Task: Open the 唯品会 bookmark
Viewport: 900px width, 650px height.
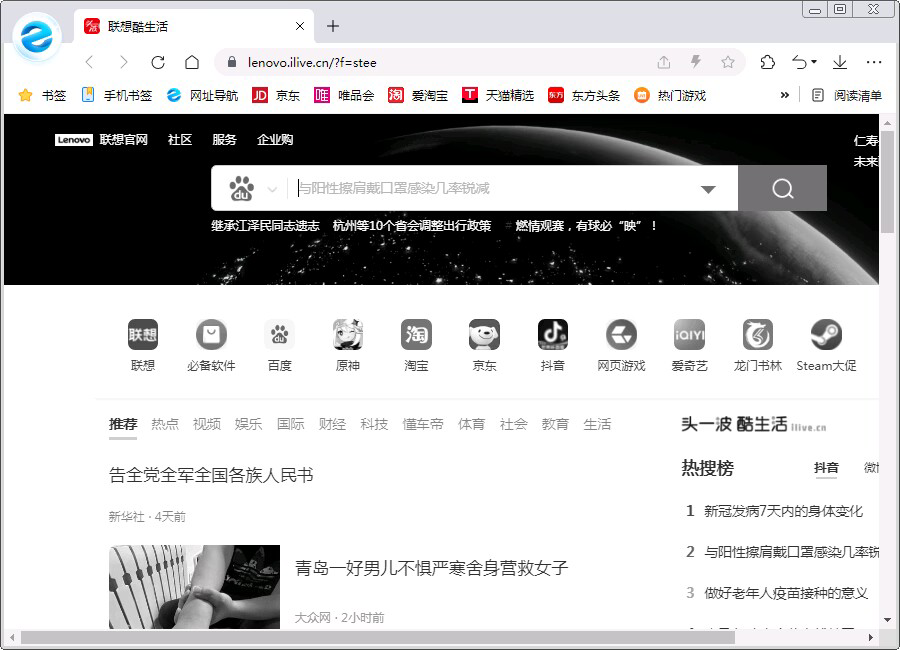Action: point(344,95)
